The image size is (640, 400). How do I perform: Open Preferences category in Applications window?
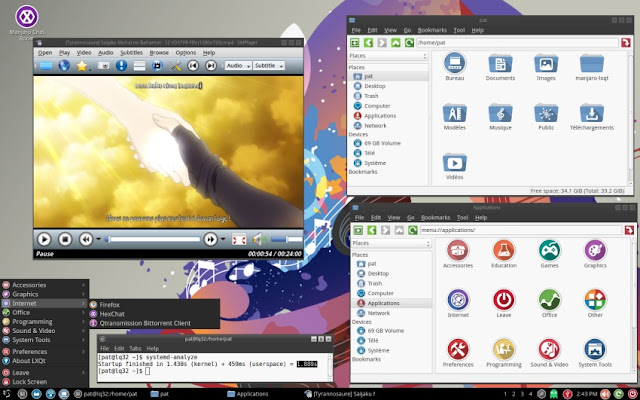point(458,353)
